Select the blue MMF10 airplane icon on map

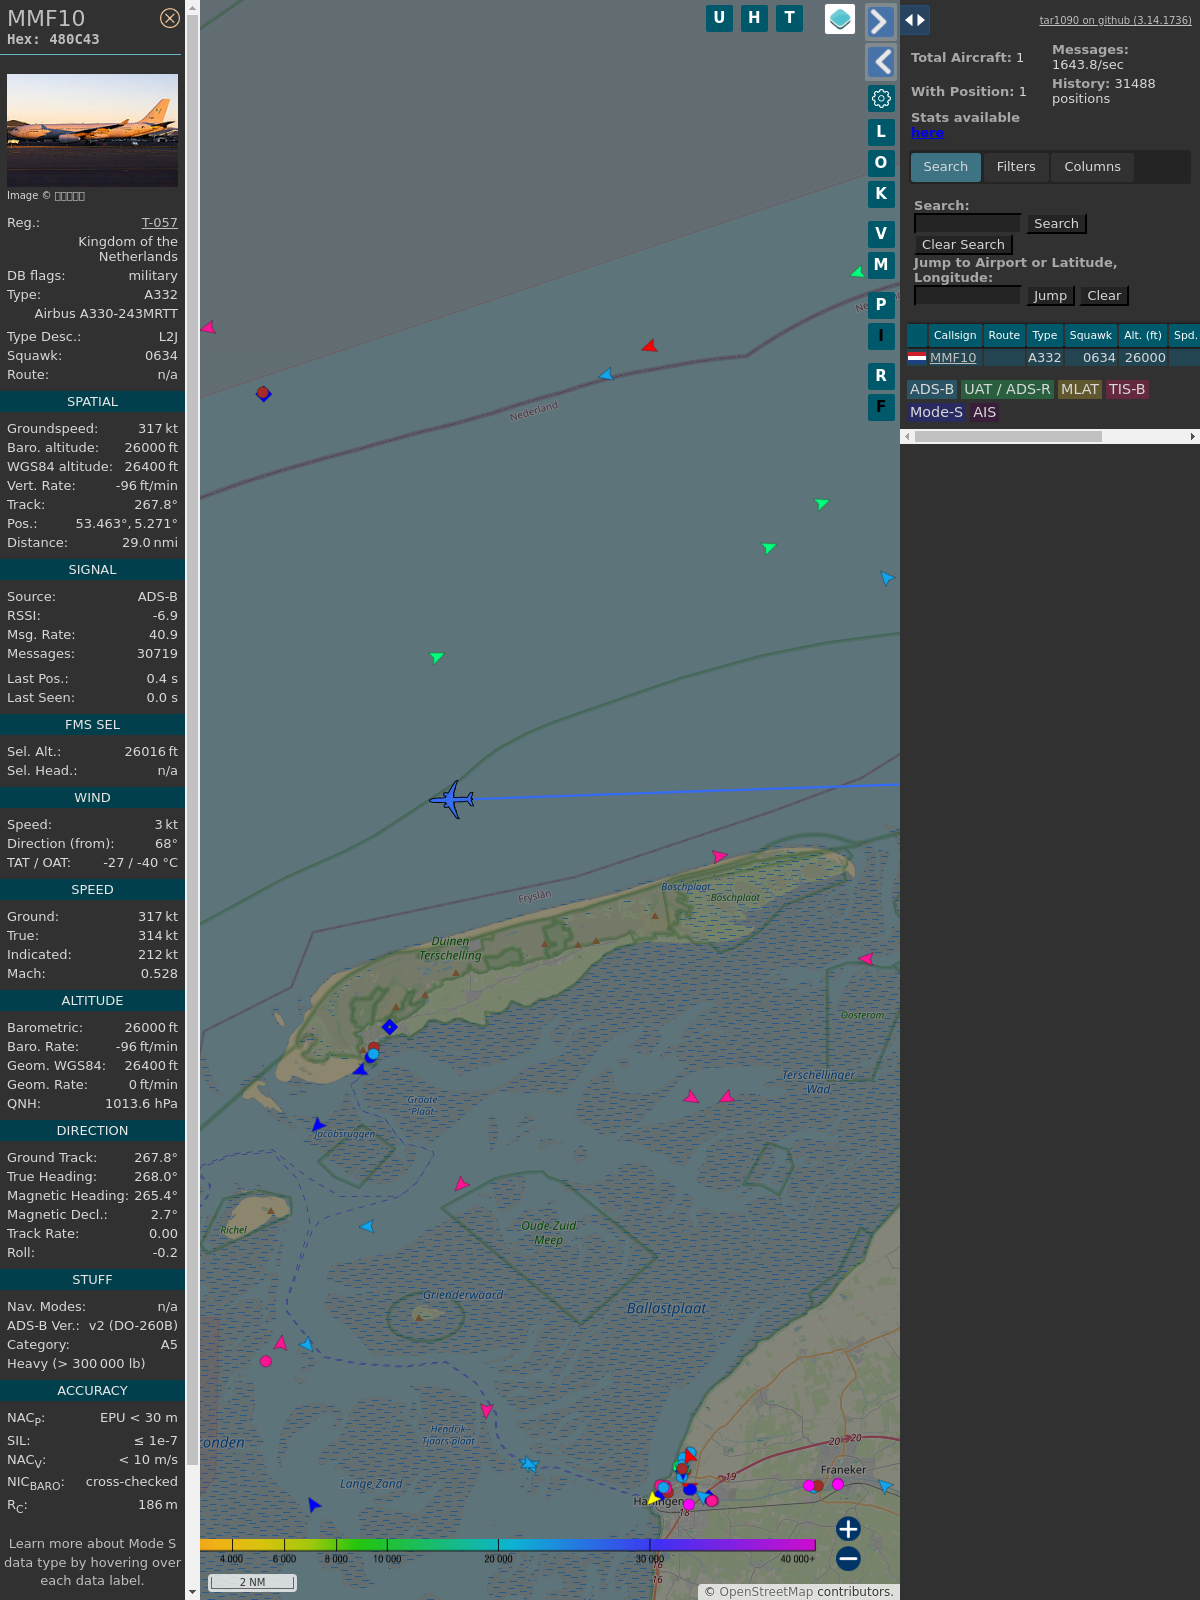452,800
